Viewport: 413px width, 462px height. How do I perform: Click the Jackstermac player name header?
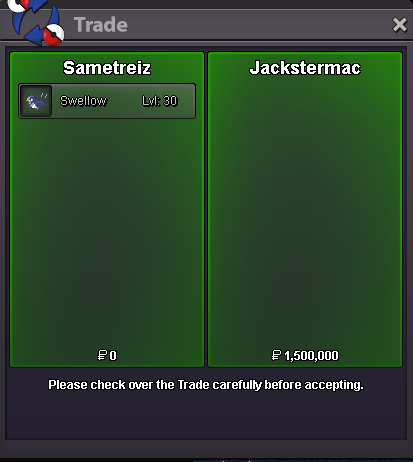305,68
